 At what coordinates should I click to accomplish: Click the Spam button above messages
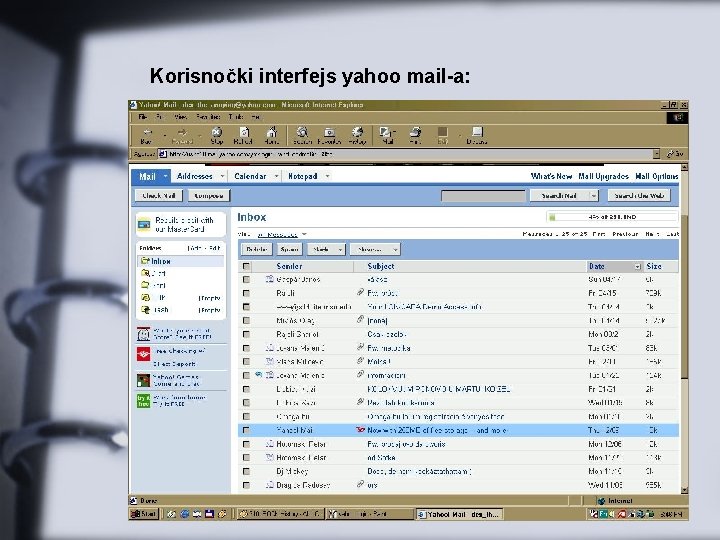290,249
